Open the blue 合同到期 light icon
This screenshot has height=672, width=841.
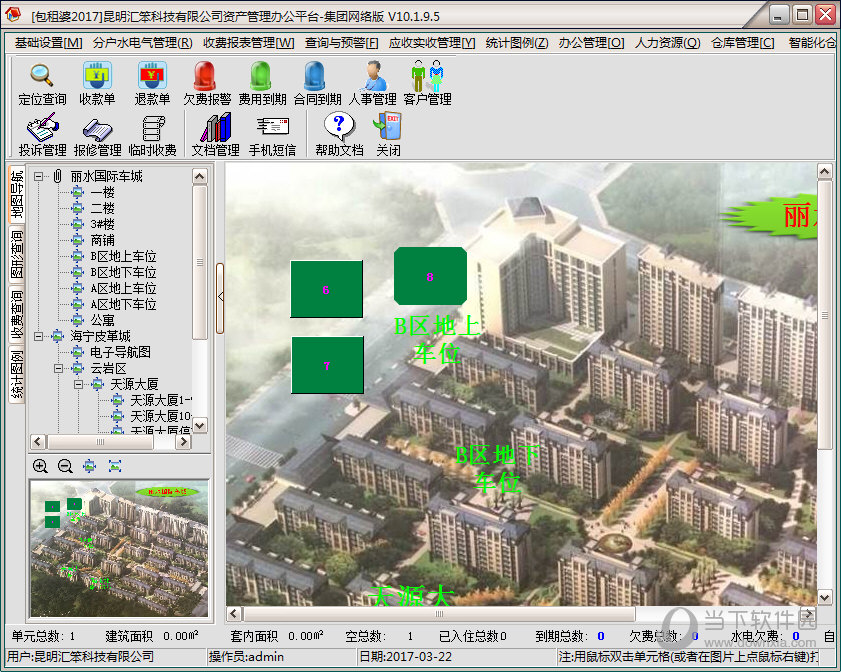pyautogui.click(x=317, y=81)
